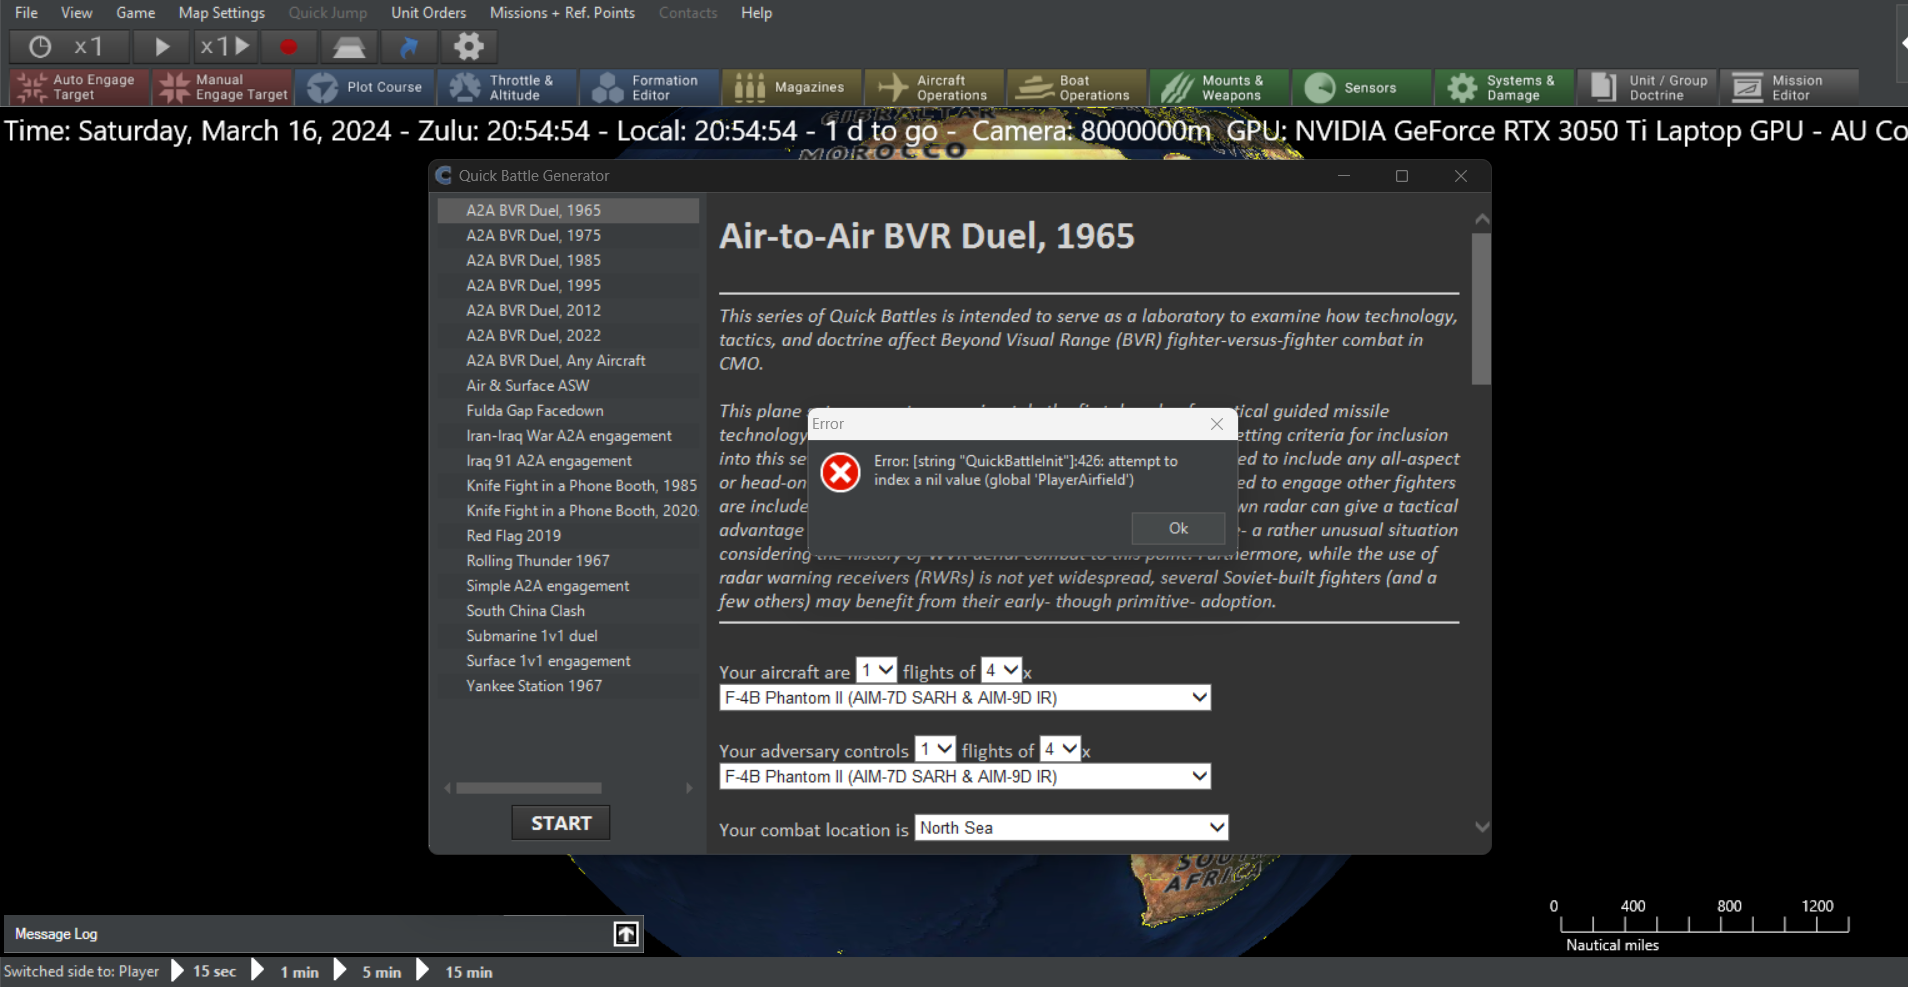
Task: Click Ok in the Error dialog
Action: (x=1178, y=528)
